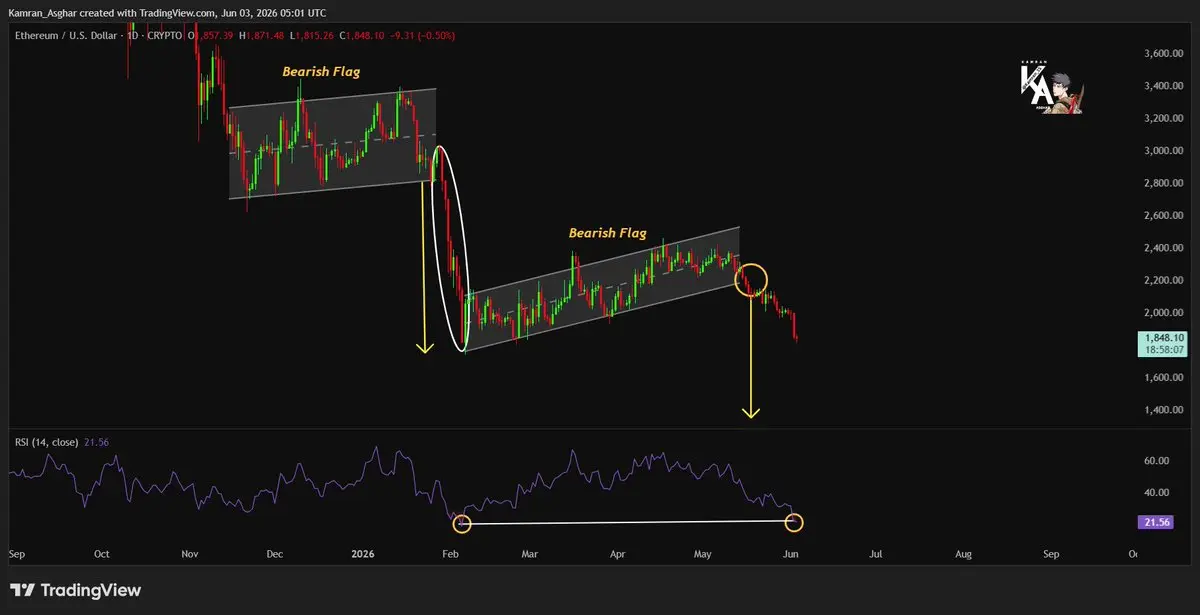Screen dimensions: 1200x615
Task: Click the close value C1,848.10 in the legend
Action: coord(362,35)
